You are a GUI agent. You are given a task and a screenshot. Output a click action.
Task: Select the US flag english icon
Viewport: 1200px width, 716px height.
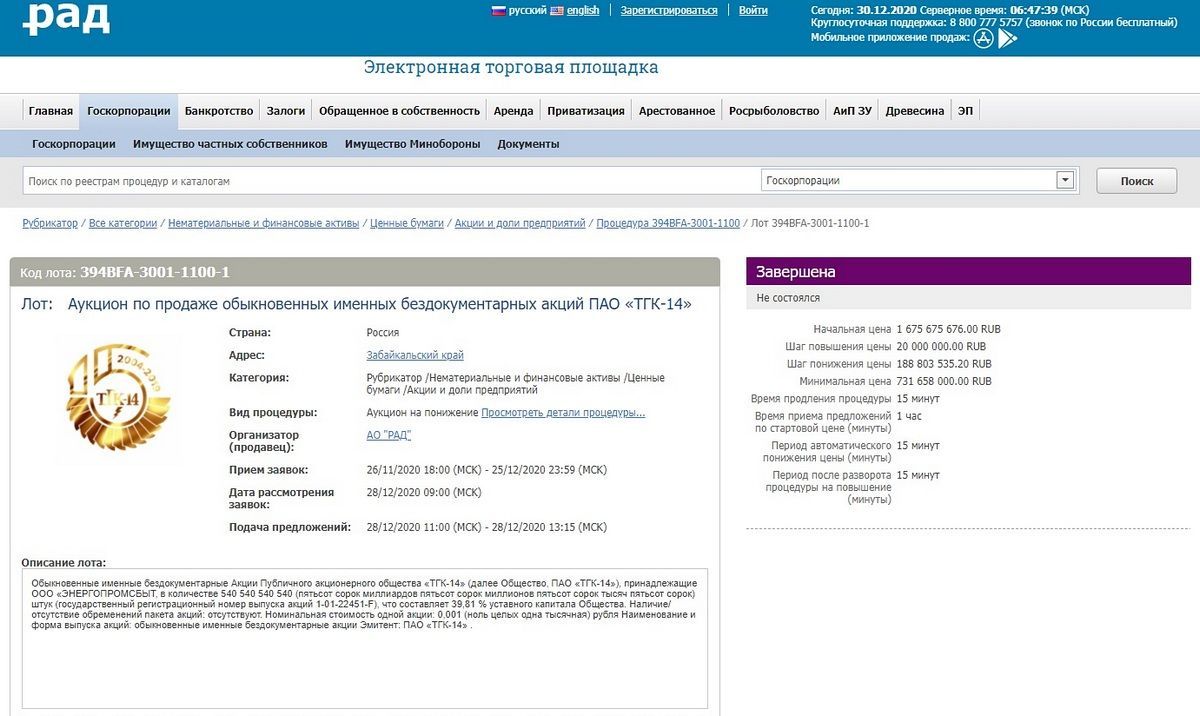pos(557,10)
